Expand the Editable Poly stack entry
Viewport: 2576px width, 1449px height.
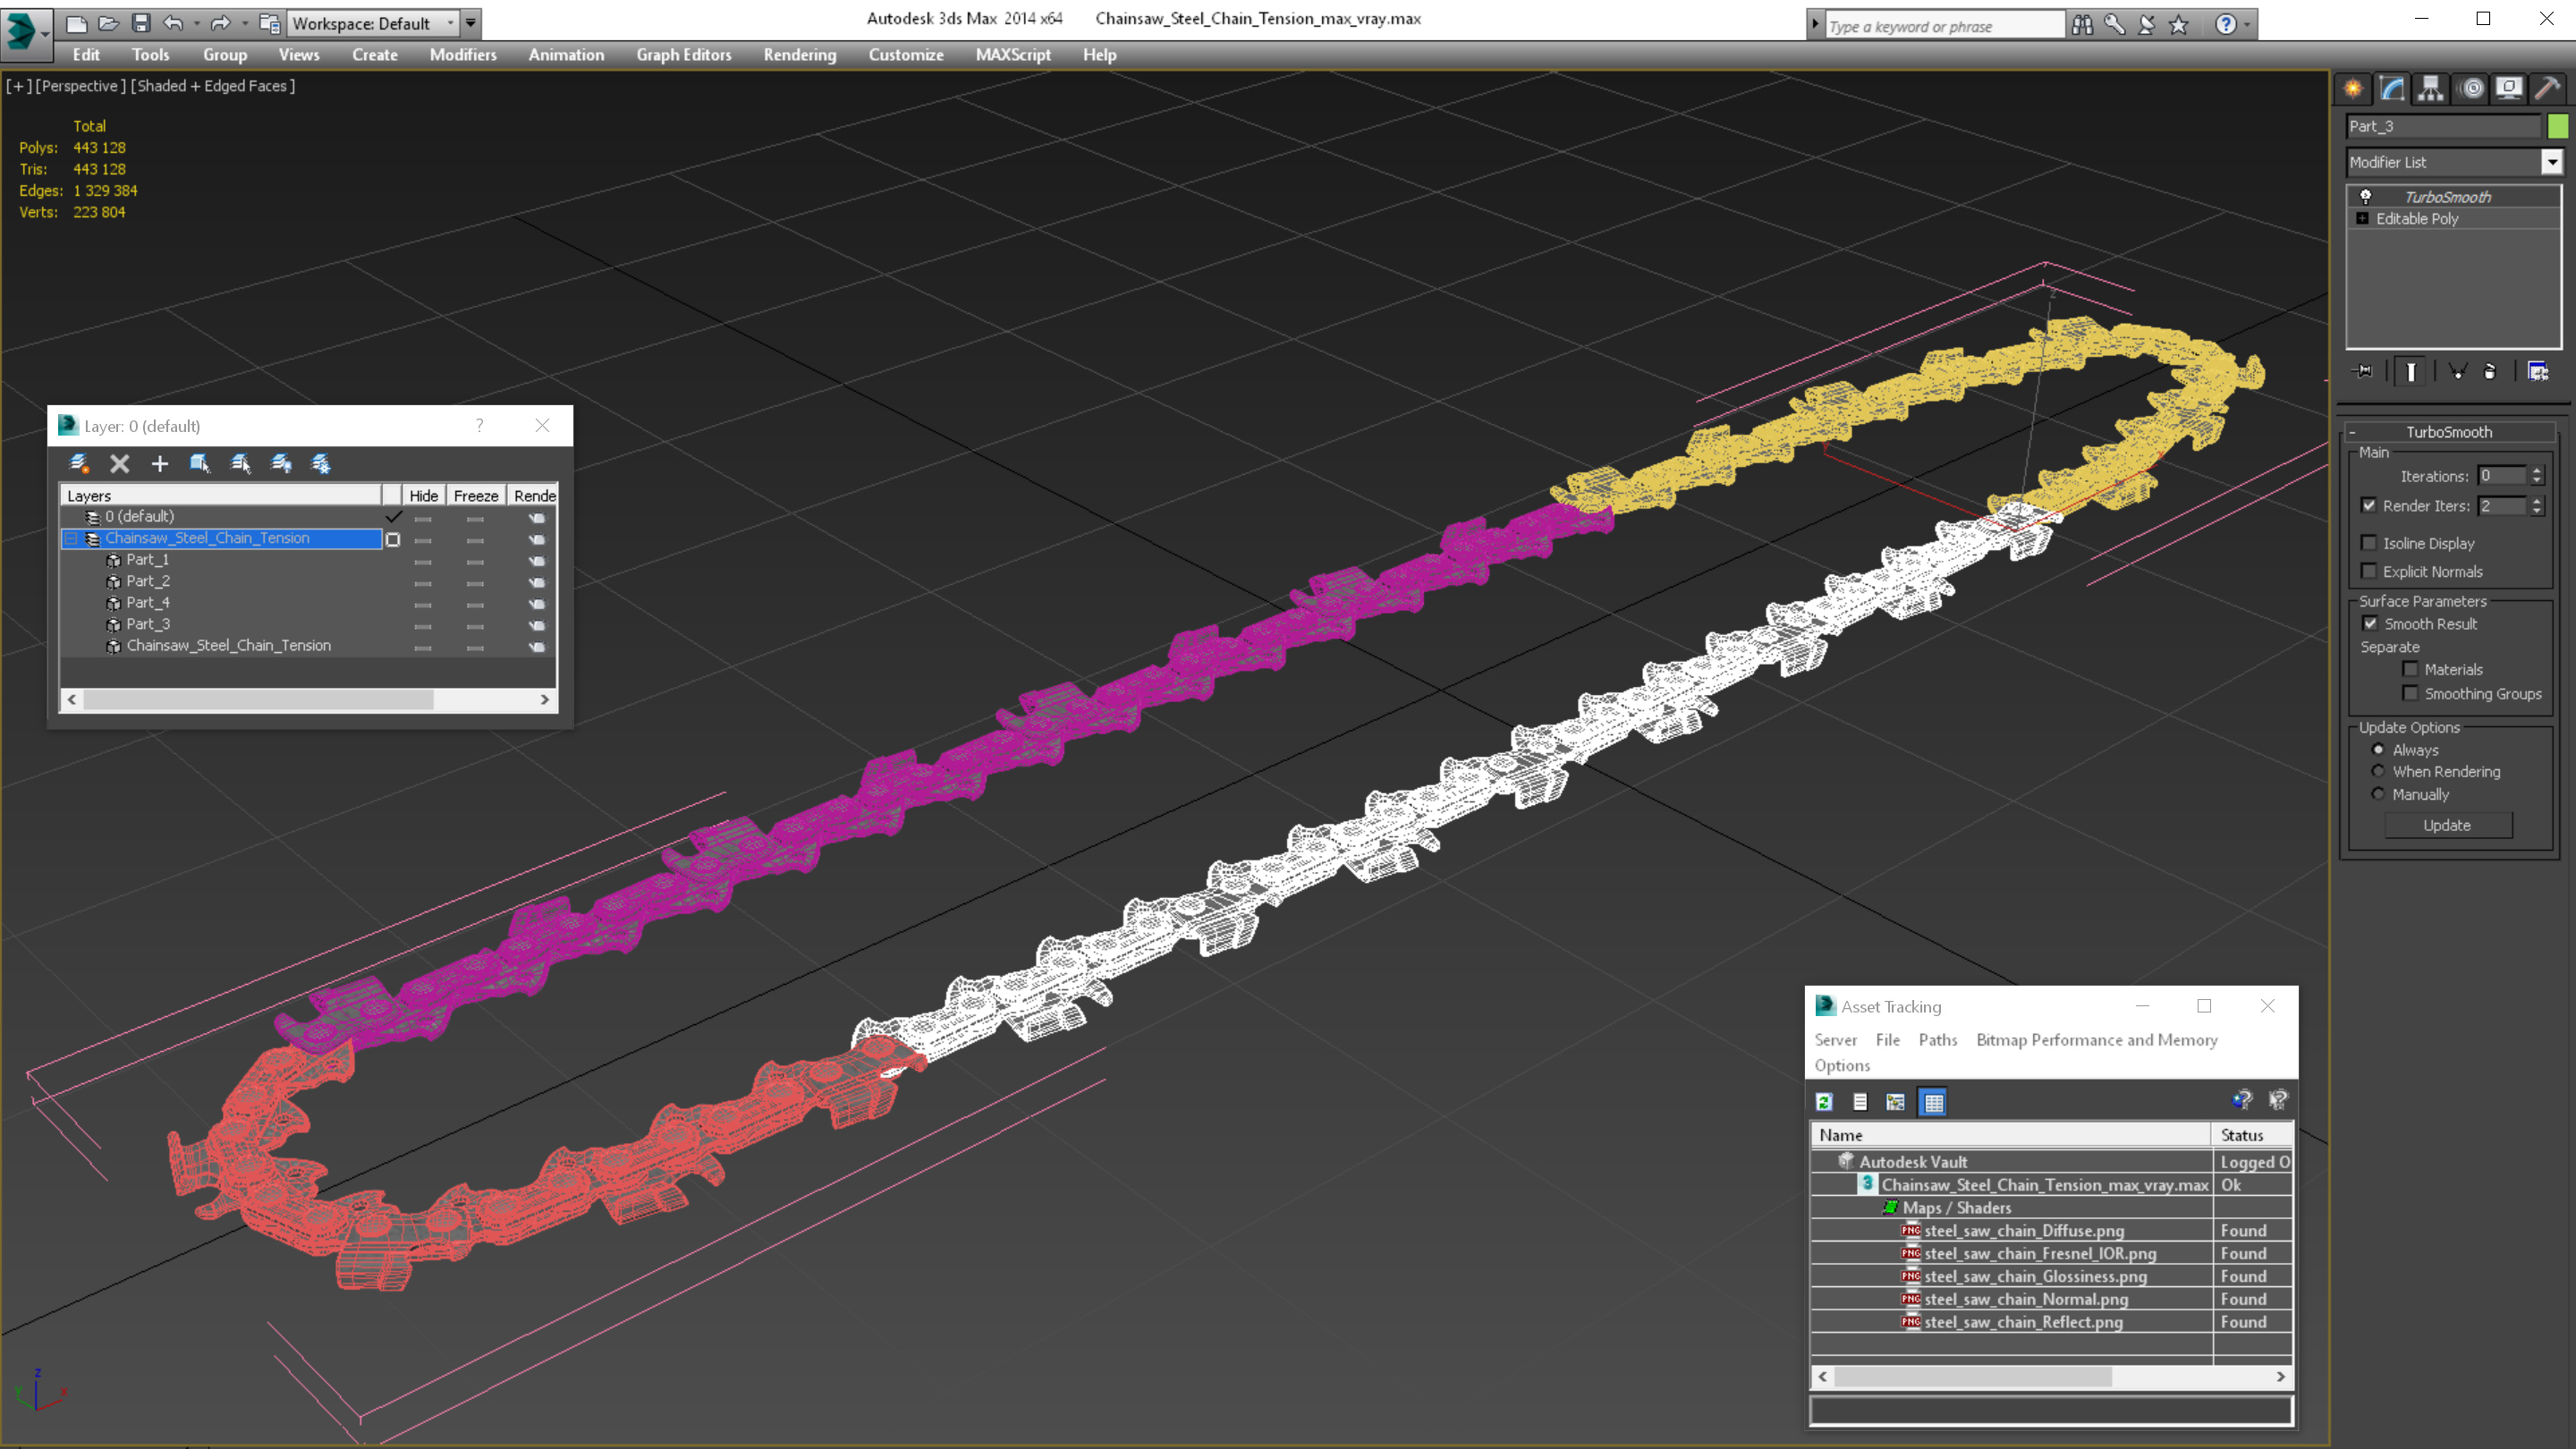2363,218
